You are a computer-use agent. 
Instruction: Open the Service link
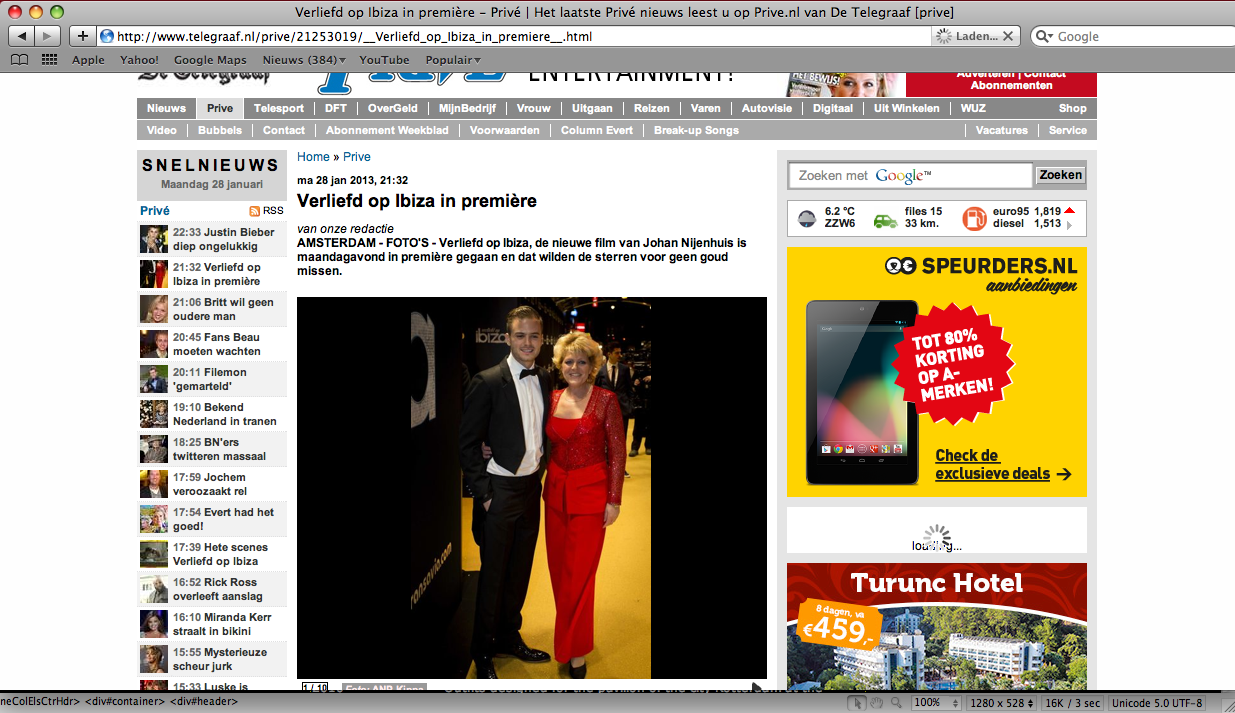pos(1068,130)
